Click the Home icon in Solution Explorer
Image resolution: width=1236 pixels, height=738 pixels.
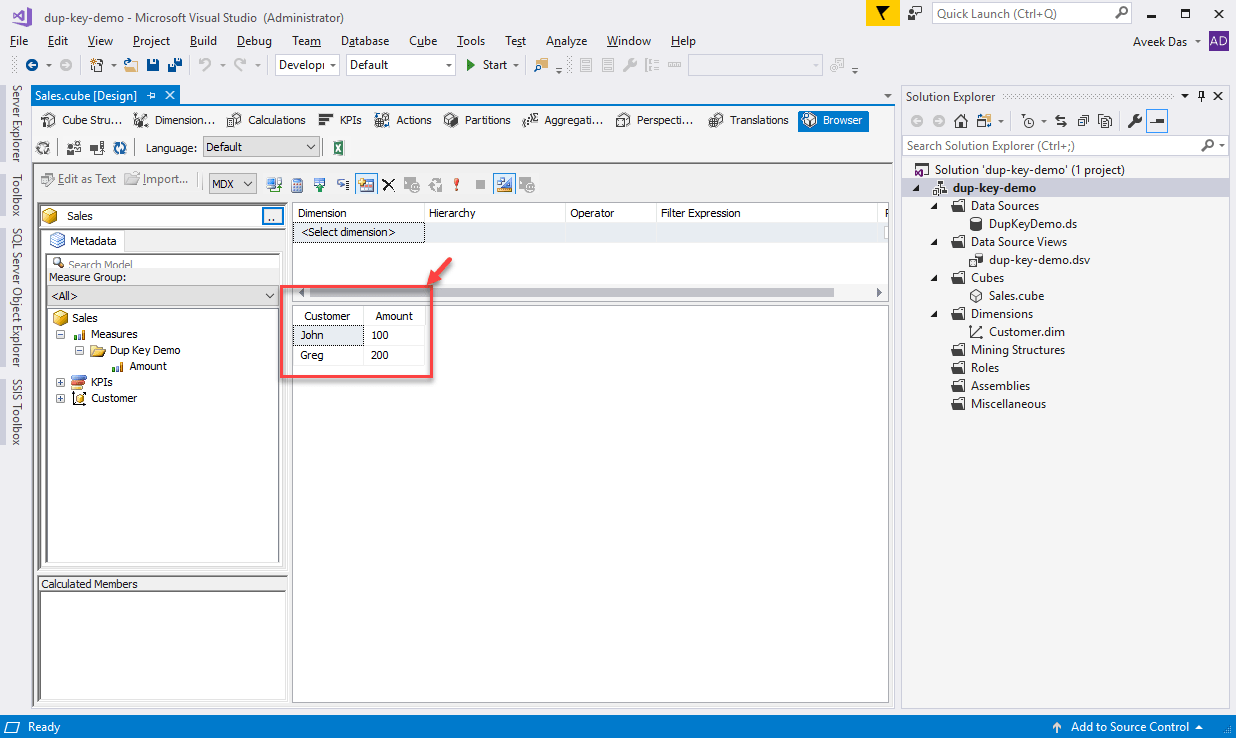coord(960,121)
